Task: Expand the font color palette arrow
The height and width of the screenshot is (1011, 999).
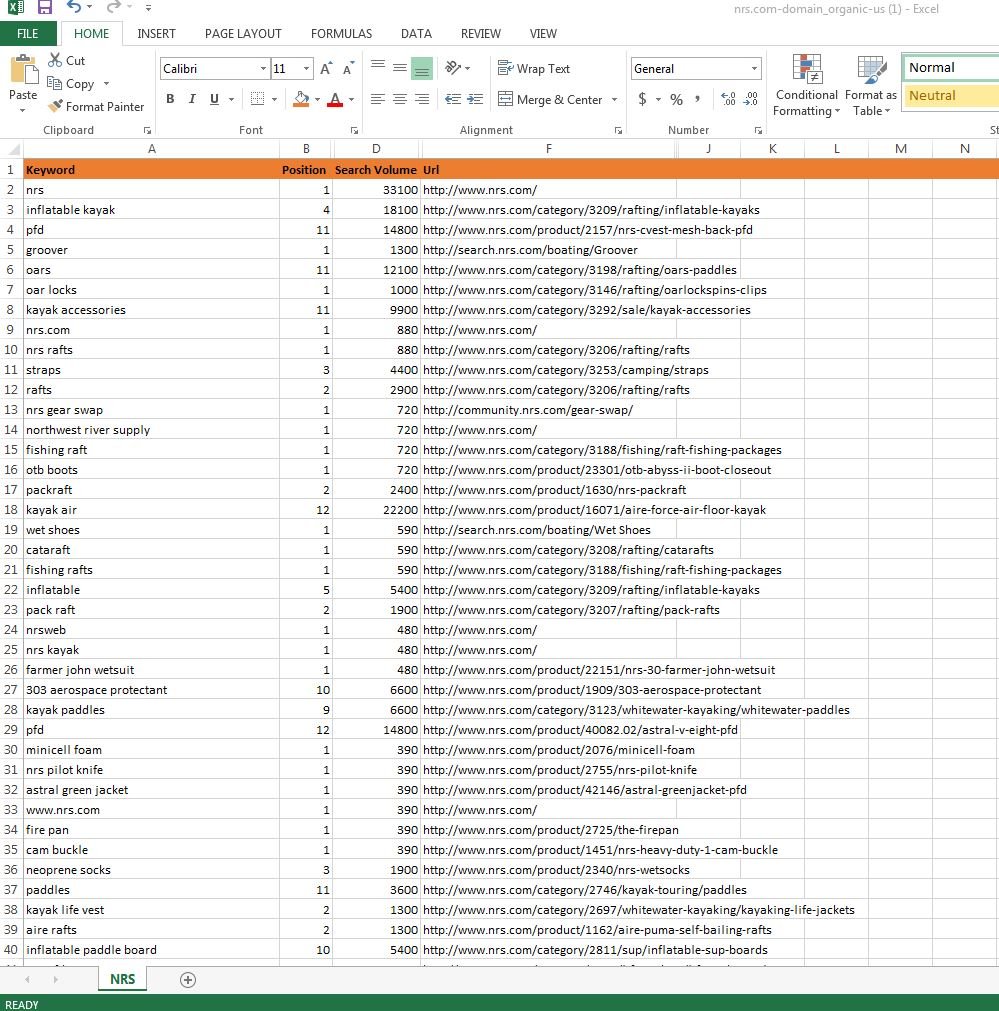Action: pyautogui.click(x=351, y=99)
